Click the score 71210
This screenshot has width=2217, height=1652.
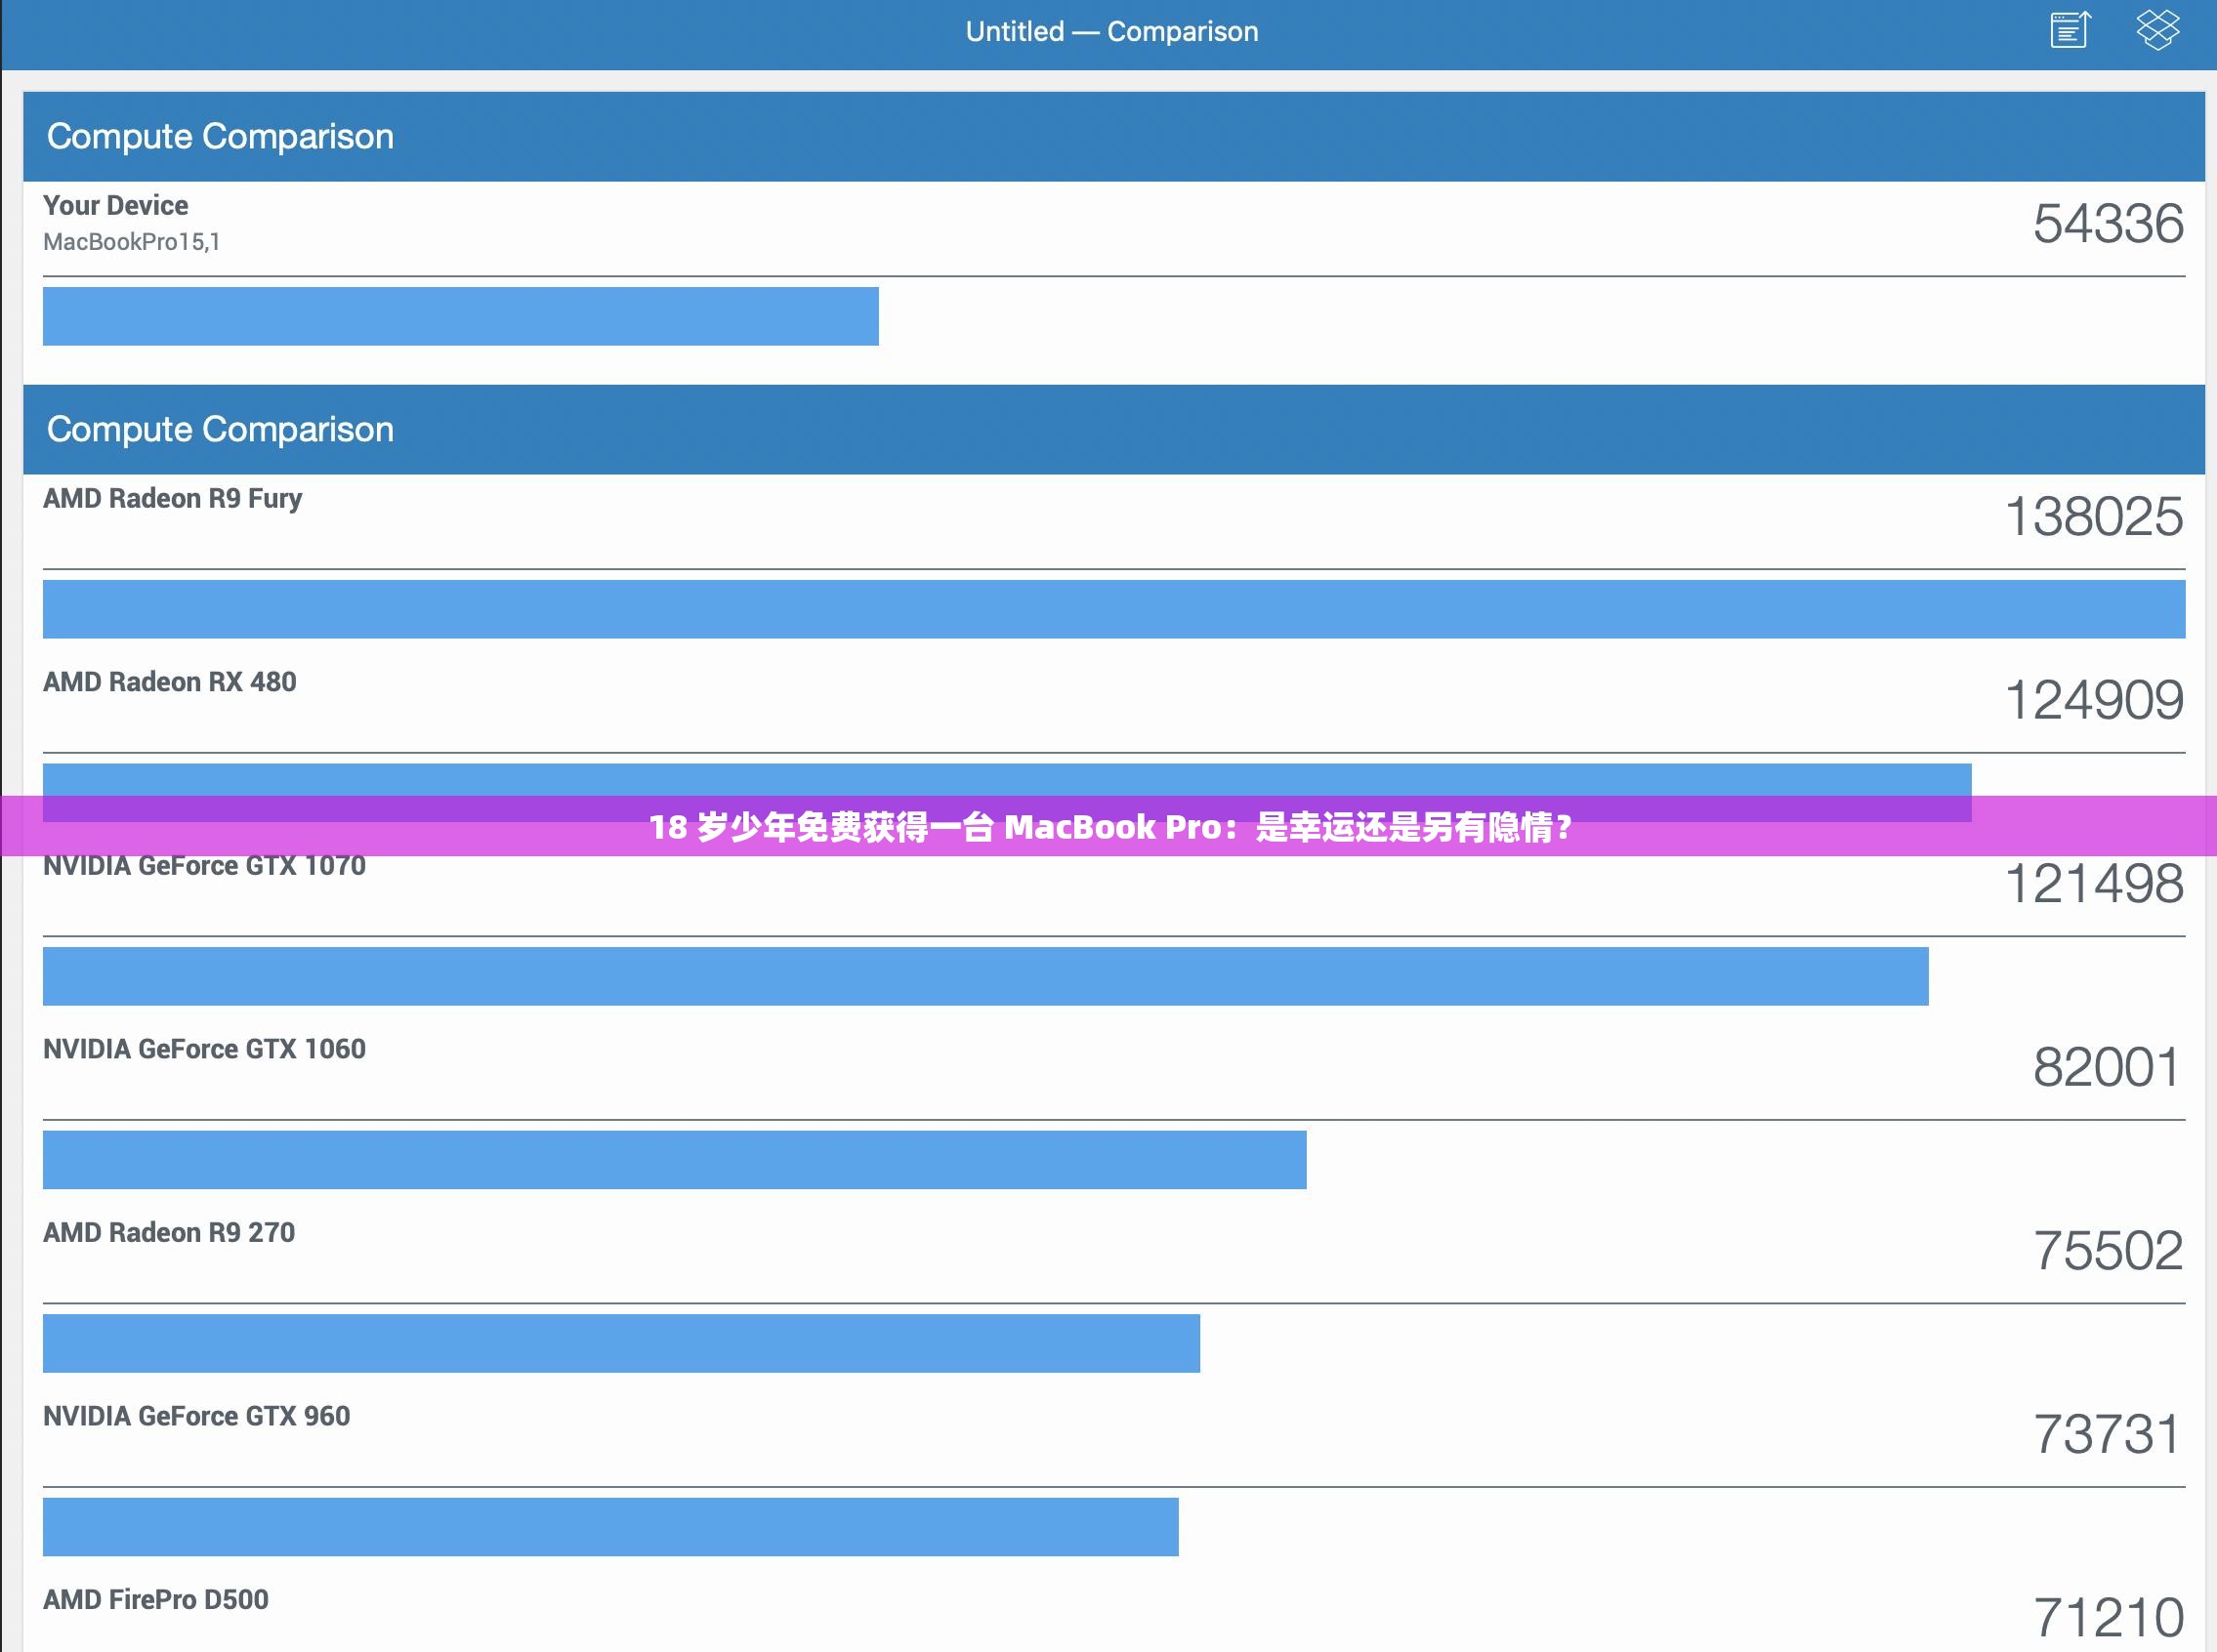point(2108,1618)
